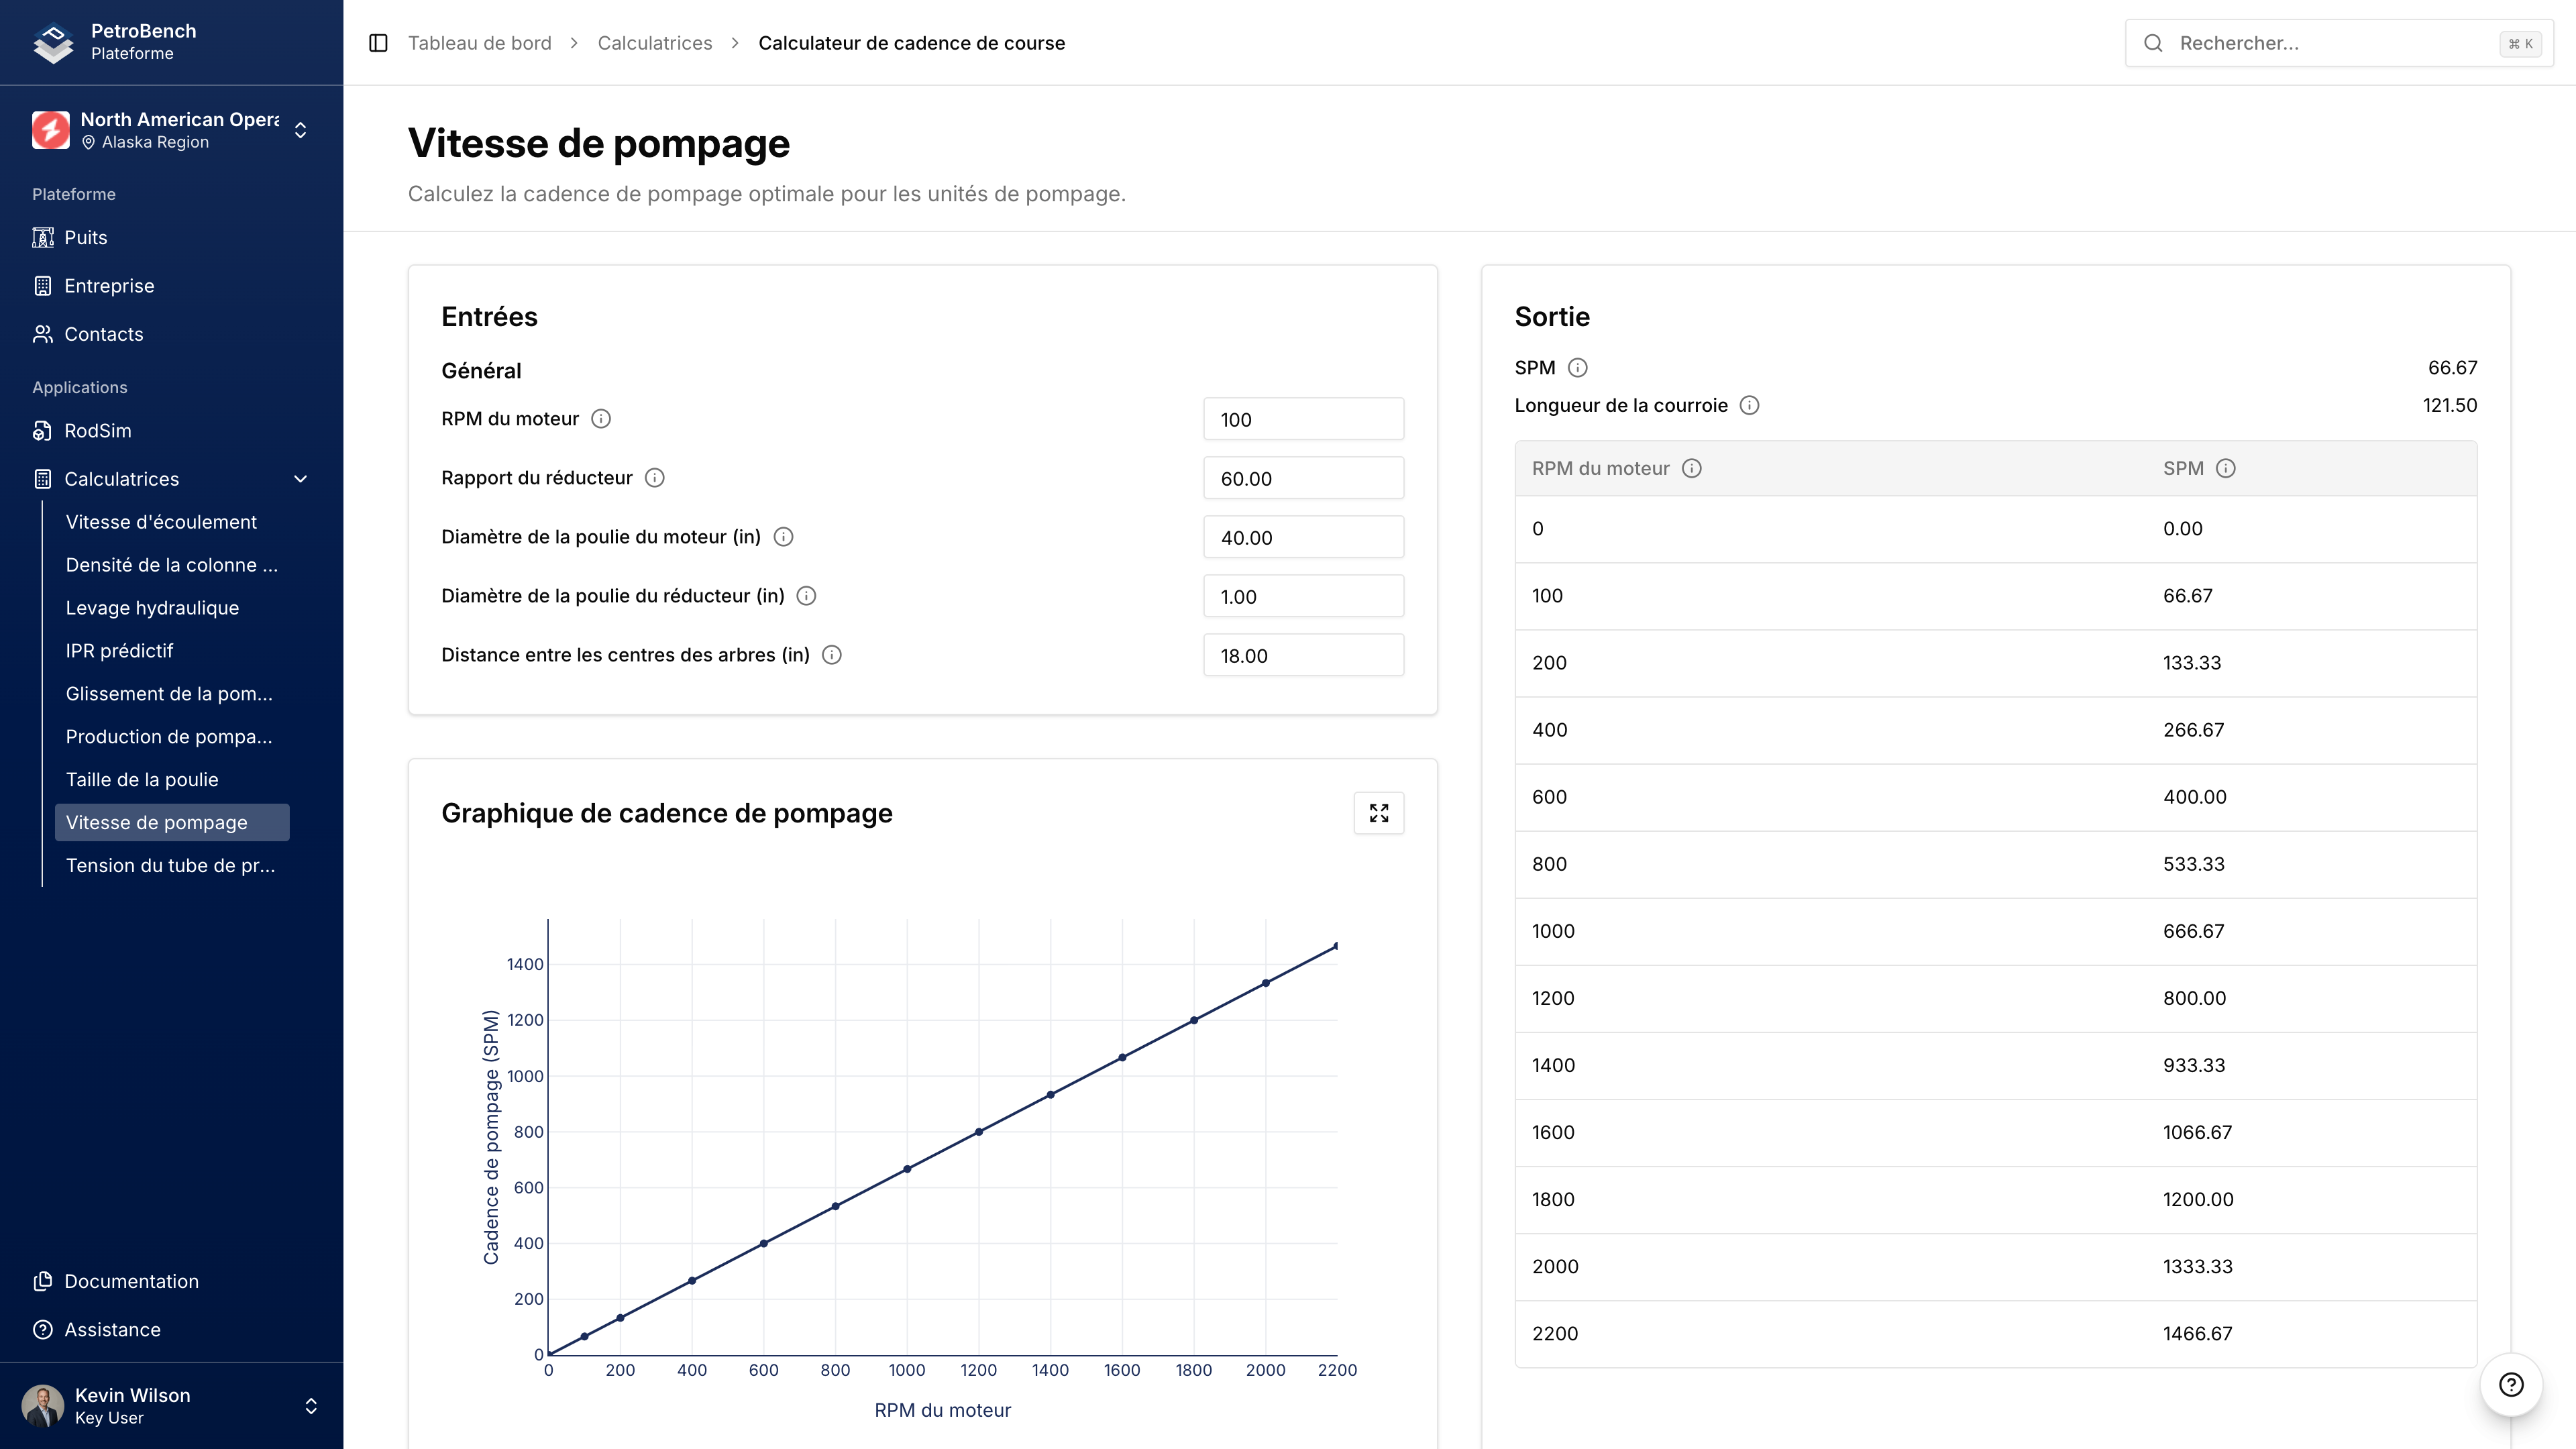
Task: Select the Entreprise building icon
Action: pyautogui.click(x=43, y=285)
